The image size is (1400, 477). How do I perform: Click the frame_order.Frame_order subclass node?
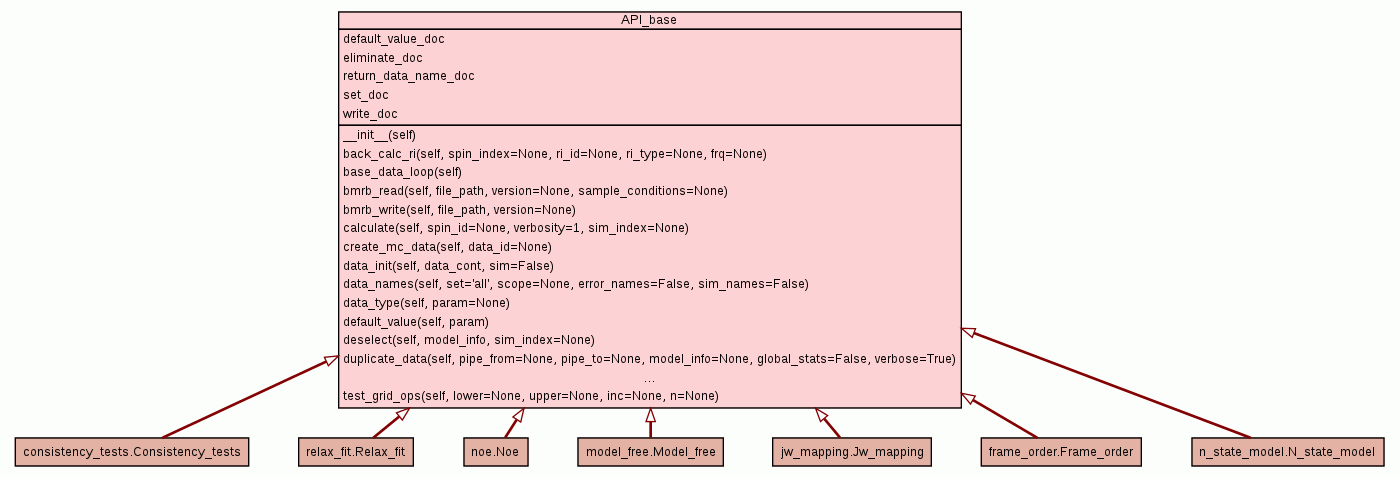1060,452
